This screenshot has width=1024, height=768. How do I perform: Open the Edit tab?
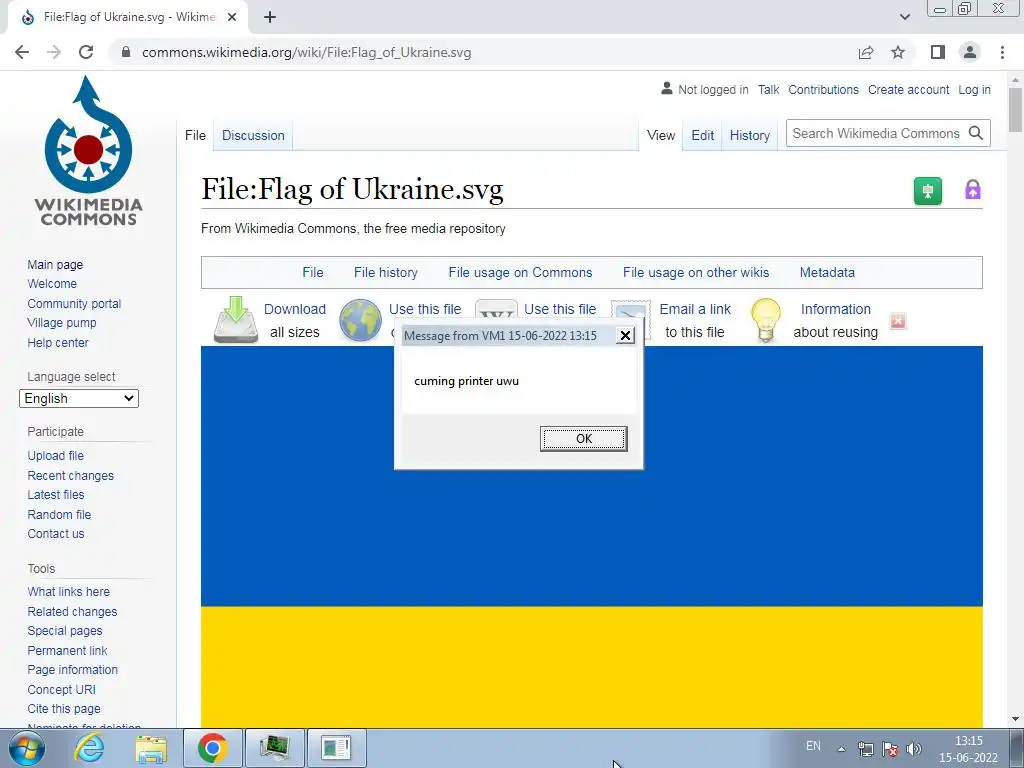(703, 135)
